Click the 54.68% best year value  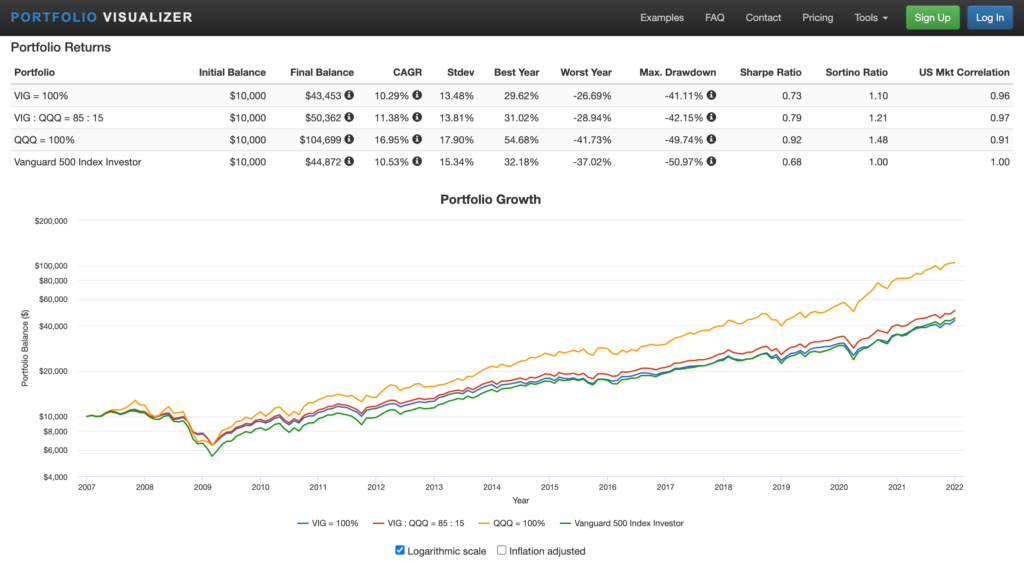521,140
